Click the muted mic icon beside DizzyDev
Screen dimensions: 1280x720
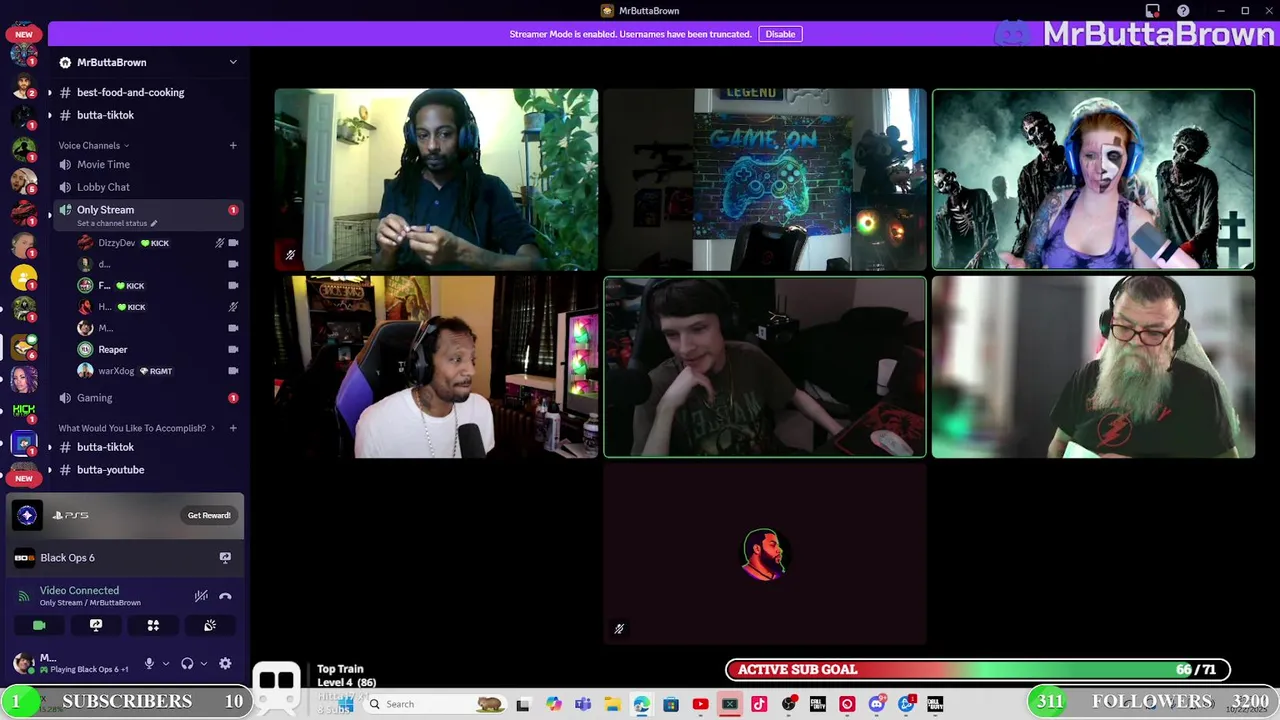point(219,243)
